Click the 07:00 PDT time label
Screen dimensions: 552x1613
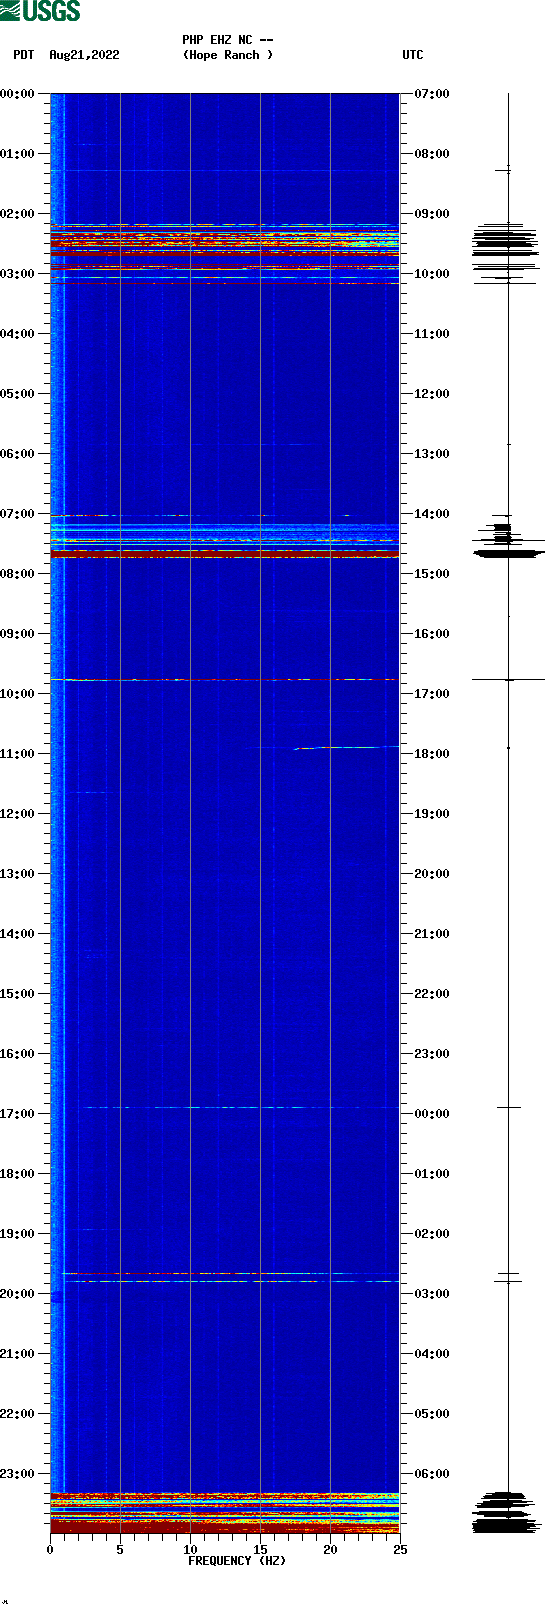click(x=18, y=513)
